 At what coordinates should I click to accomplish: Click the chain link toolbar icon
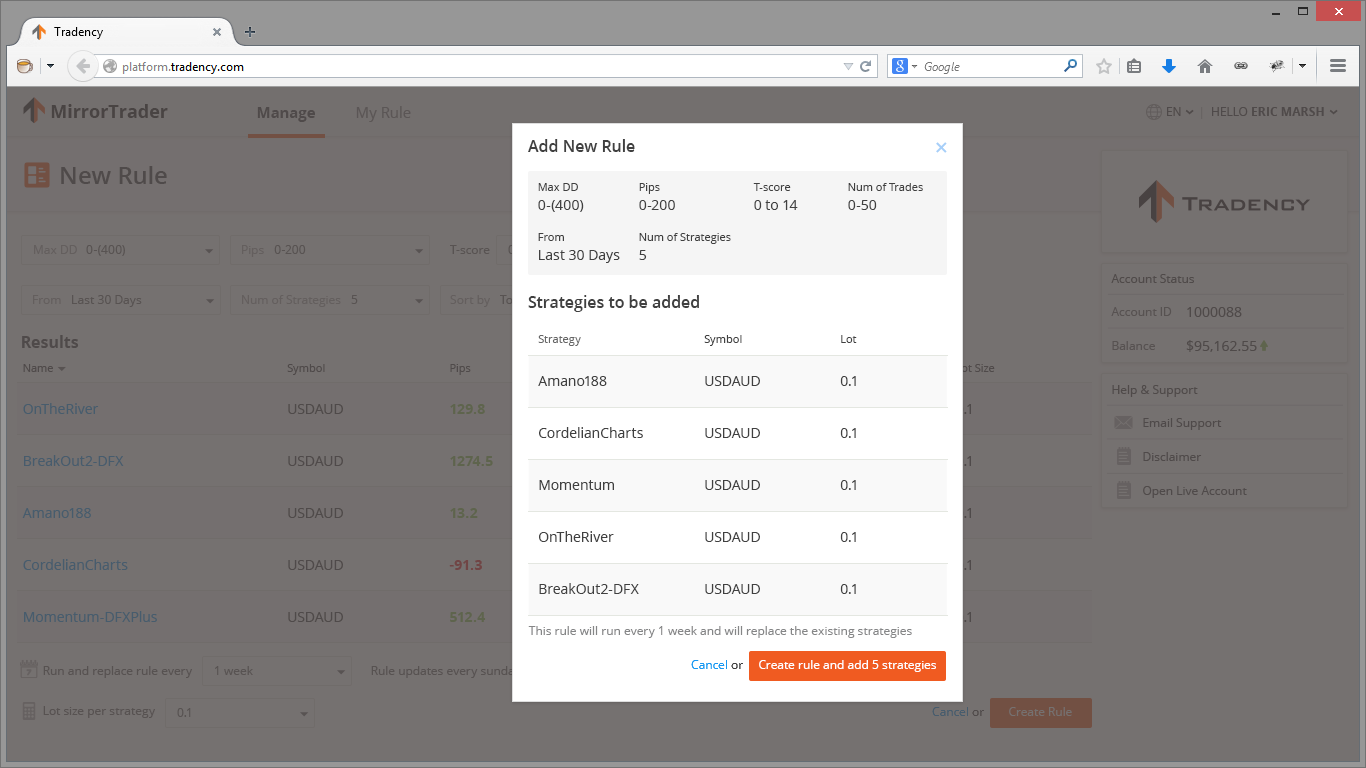[x=1241, y=66]
